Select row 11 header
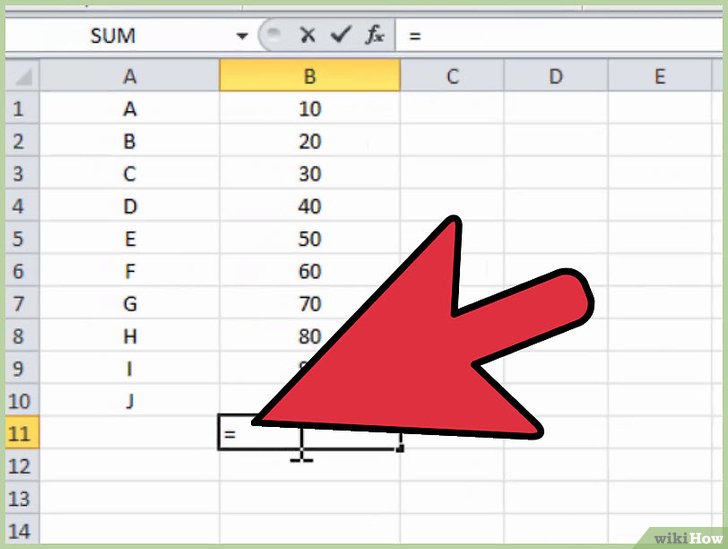The height and width of the screenshot is (549, 728). coord(20,434)
